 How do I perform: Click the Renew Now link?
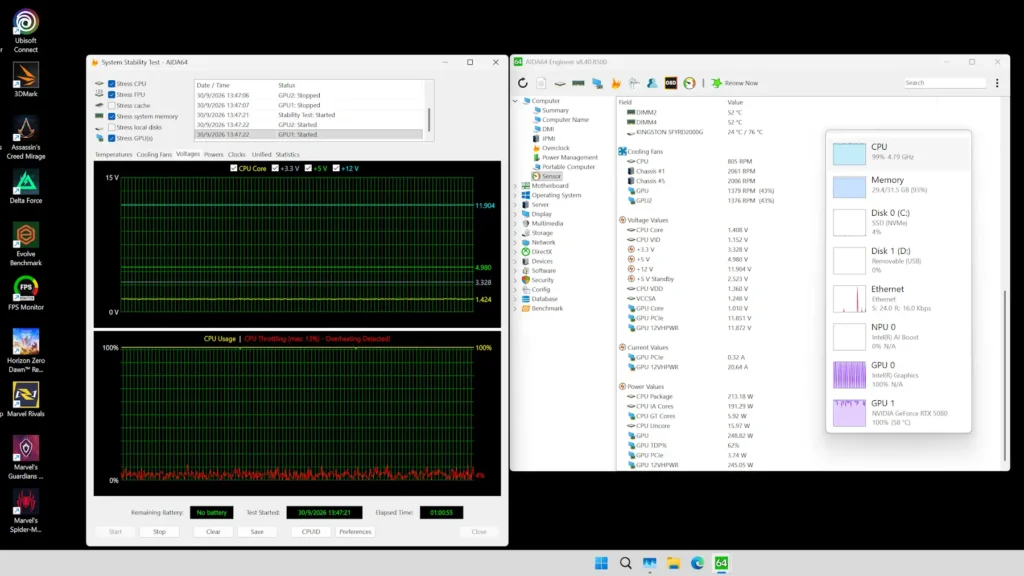(x=741, y=83)
